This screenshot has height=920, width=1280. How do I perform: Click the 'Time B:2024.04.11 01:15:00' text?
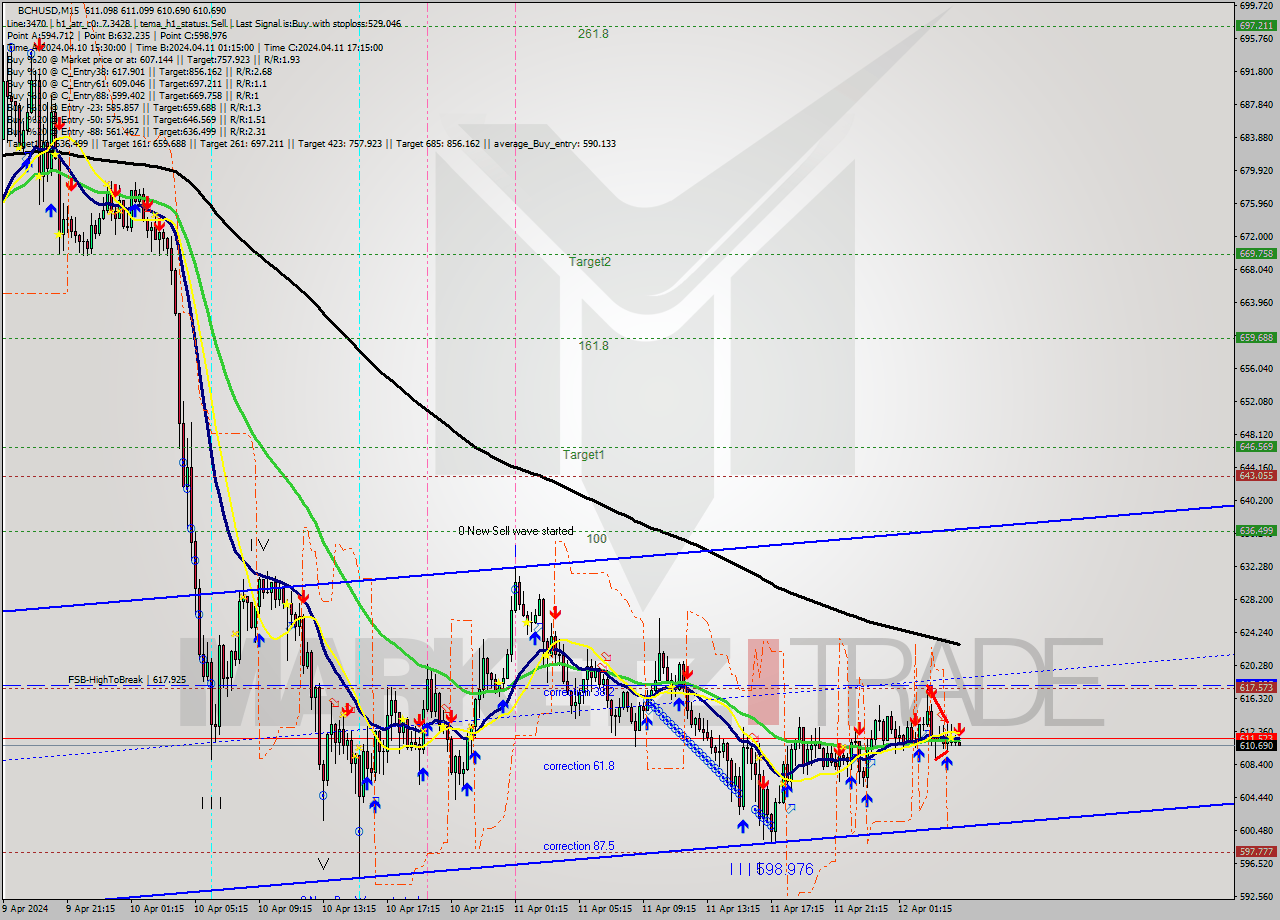[194, 47]
